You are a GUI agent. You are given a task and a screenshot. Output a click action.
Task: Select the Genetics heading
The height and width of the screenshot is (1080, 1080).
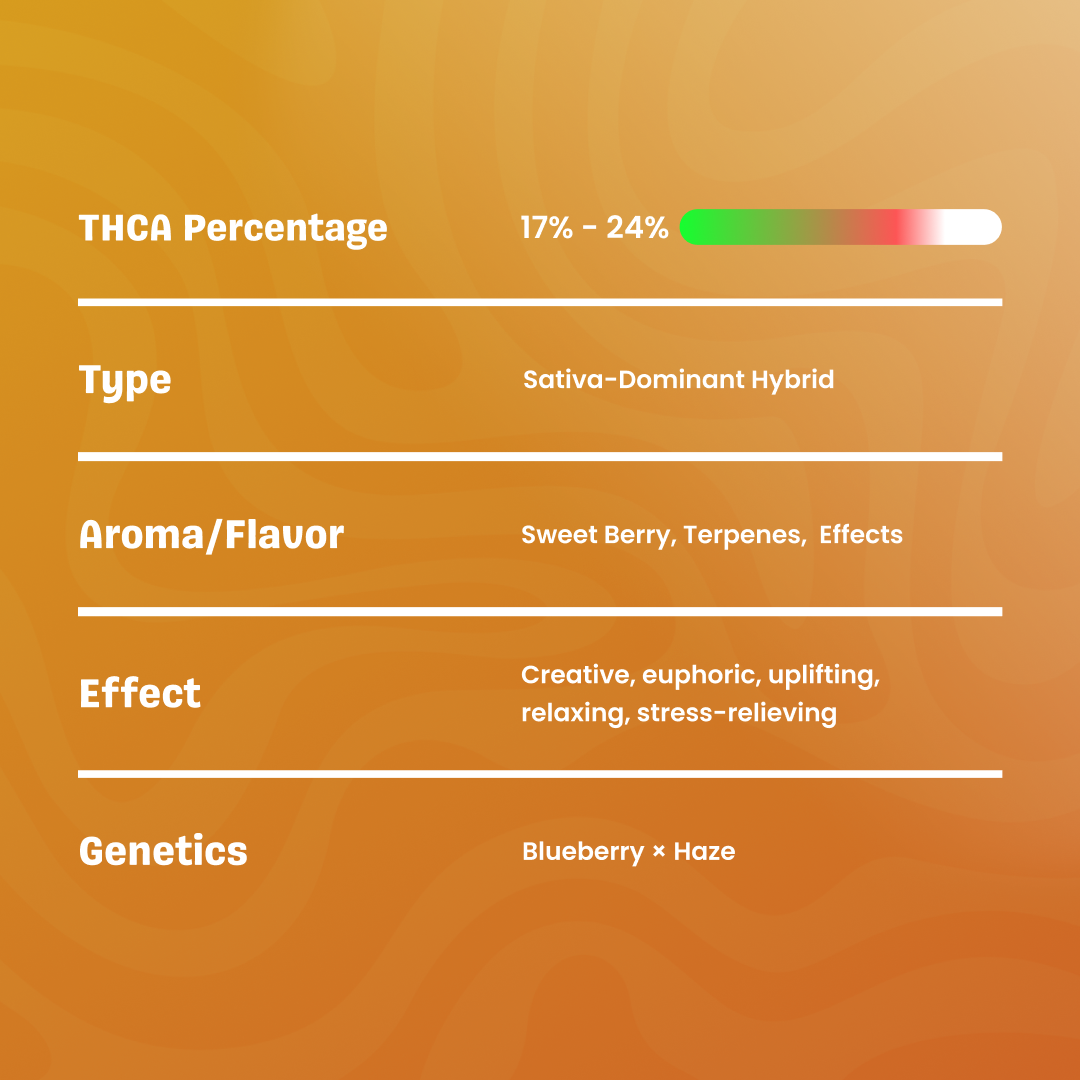[163, 851]
